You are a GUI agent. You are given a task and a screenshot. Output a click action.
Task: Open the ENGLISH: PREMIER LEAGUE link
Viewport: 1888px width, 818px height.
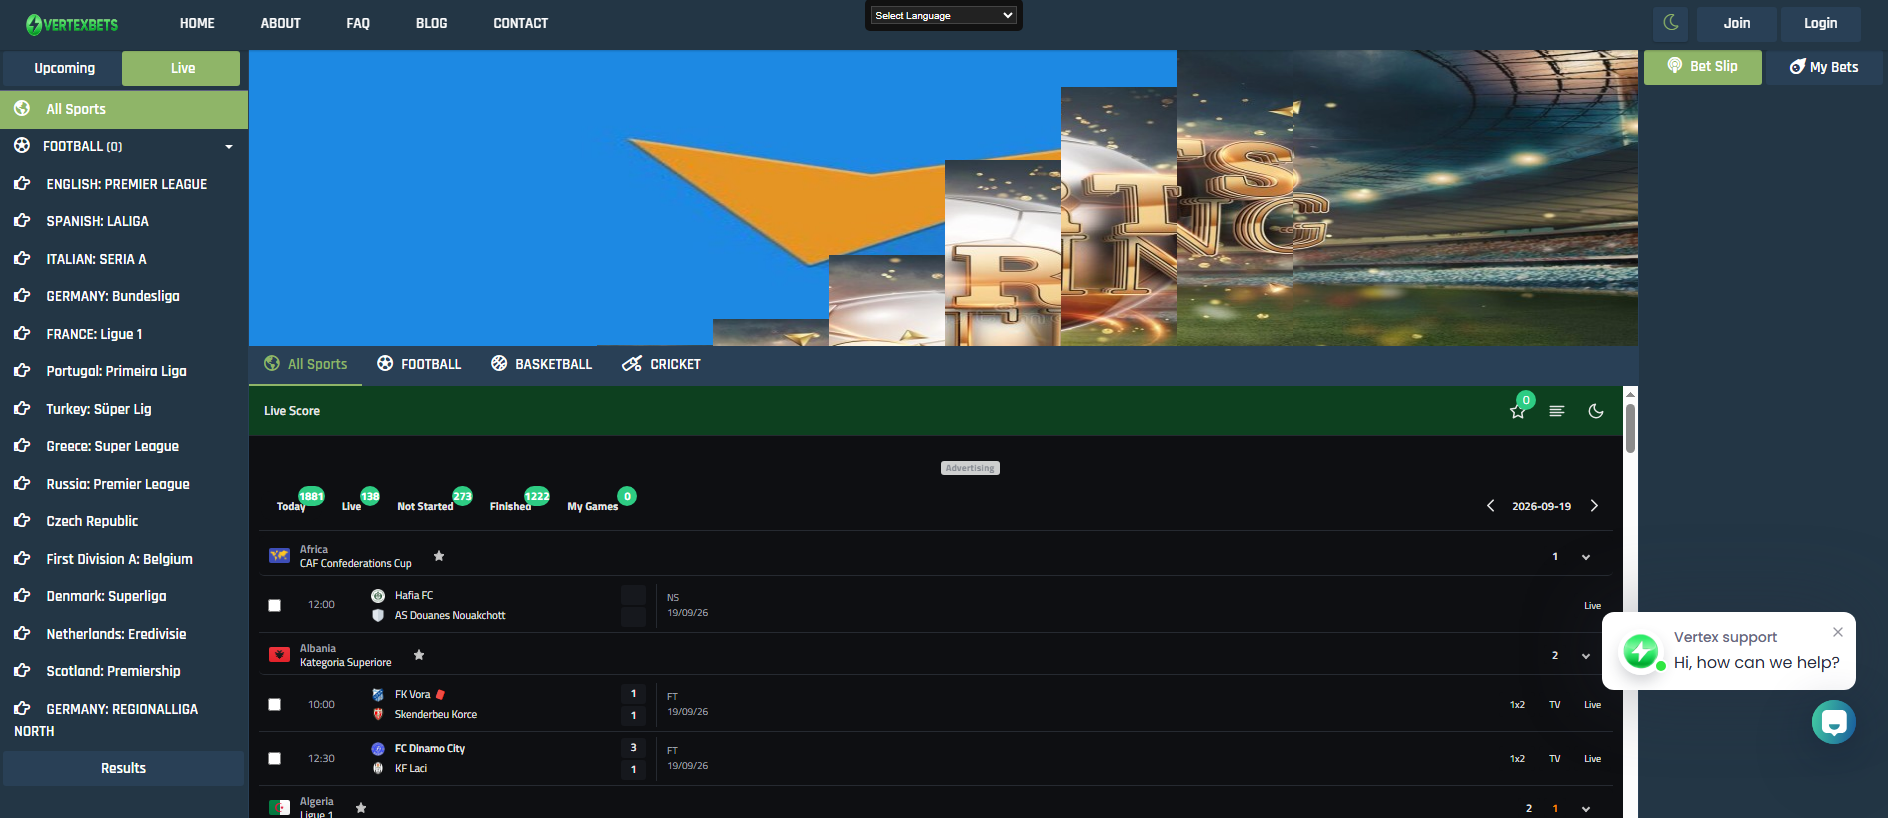coord(126,184)
